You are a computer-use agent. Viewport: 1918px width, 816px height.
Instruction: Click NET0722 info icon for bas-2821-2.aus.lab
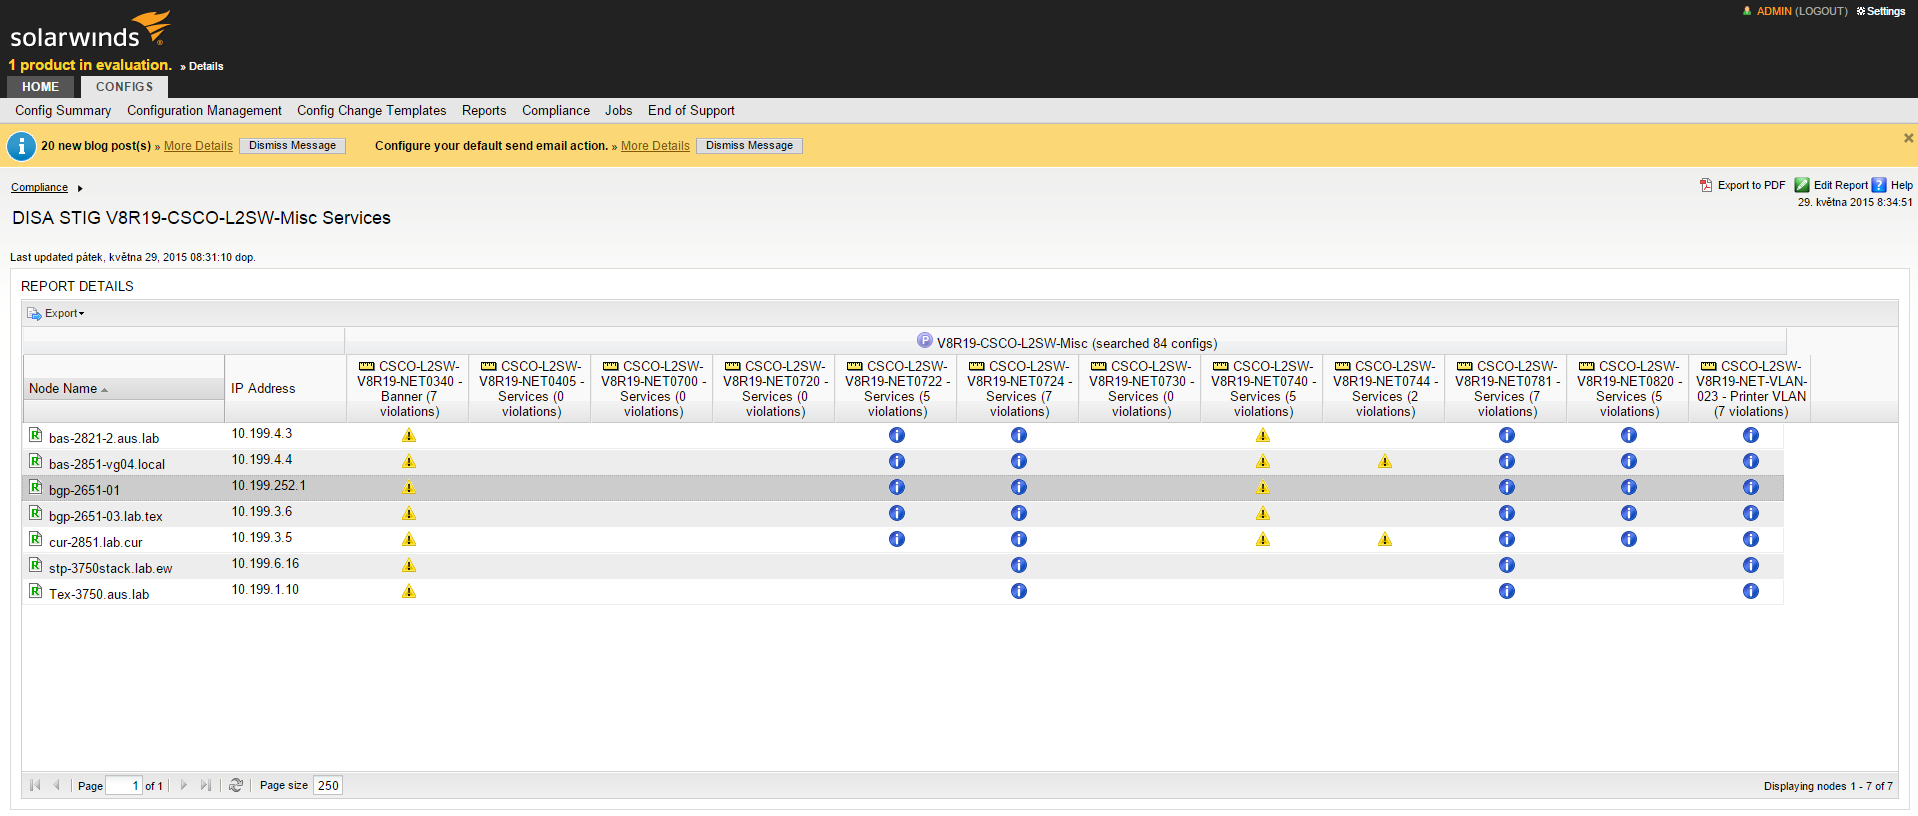point(897,435)
